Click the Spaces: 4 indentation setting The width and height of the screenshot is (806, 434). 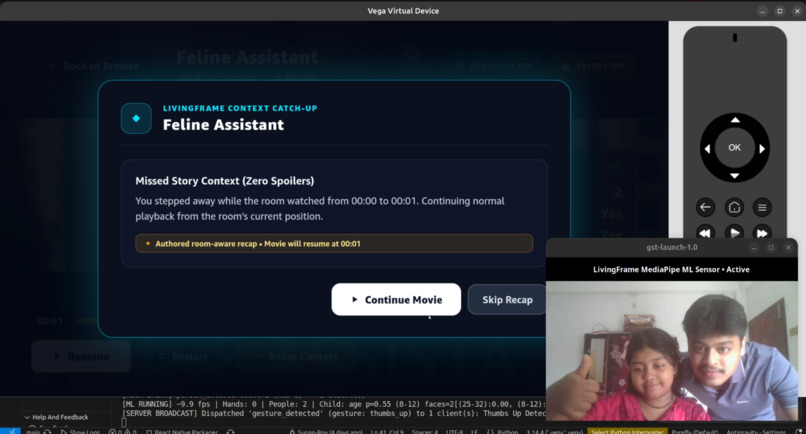tap(425, 431)
